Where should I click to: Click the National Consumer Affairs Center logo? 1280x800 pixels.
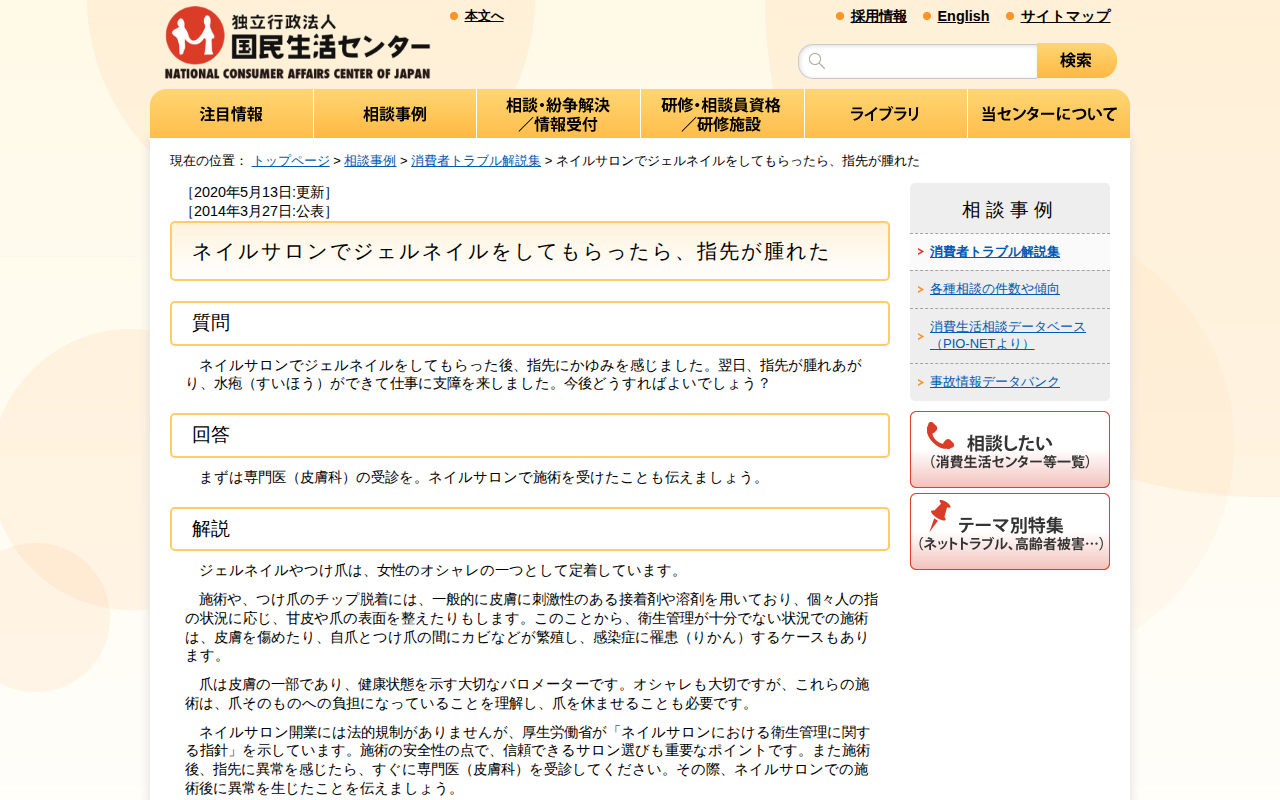click(298, 43)
